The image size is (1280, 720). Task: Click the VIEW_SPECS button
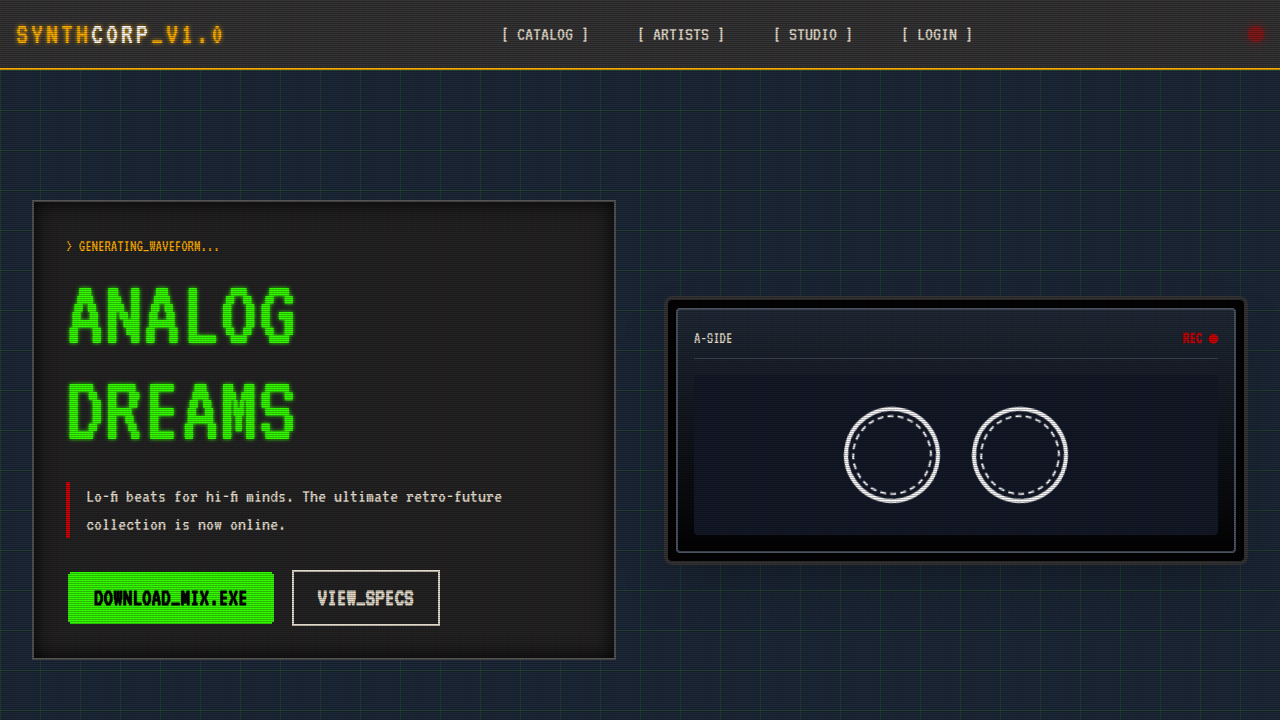(366, 598)
